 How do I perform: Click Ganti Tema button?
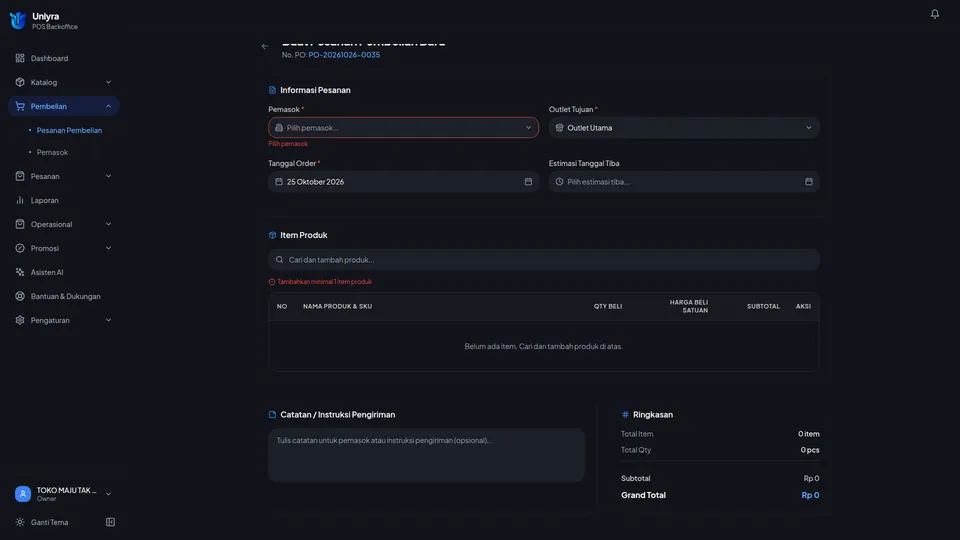(50, 522)
